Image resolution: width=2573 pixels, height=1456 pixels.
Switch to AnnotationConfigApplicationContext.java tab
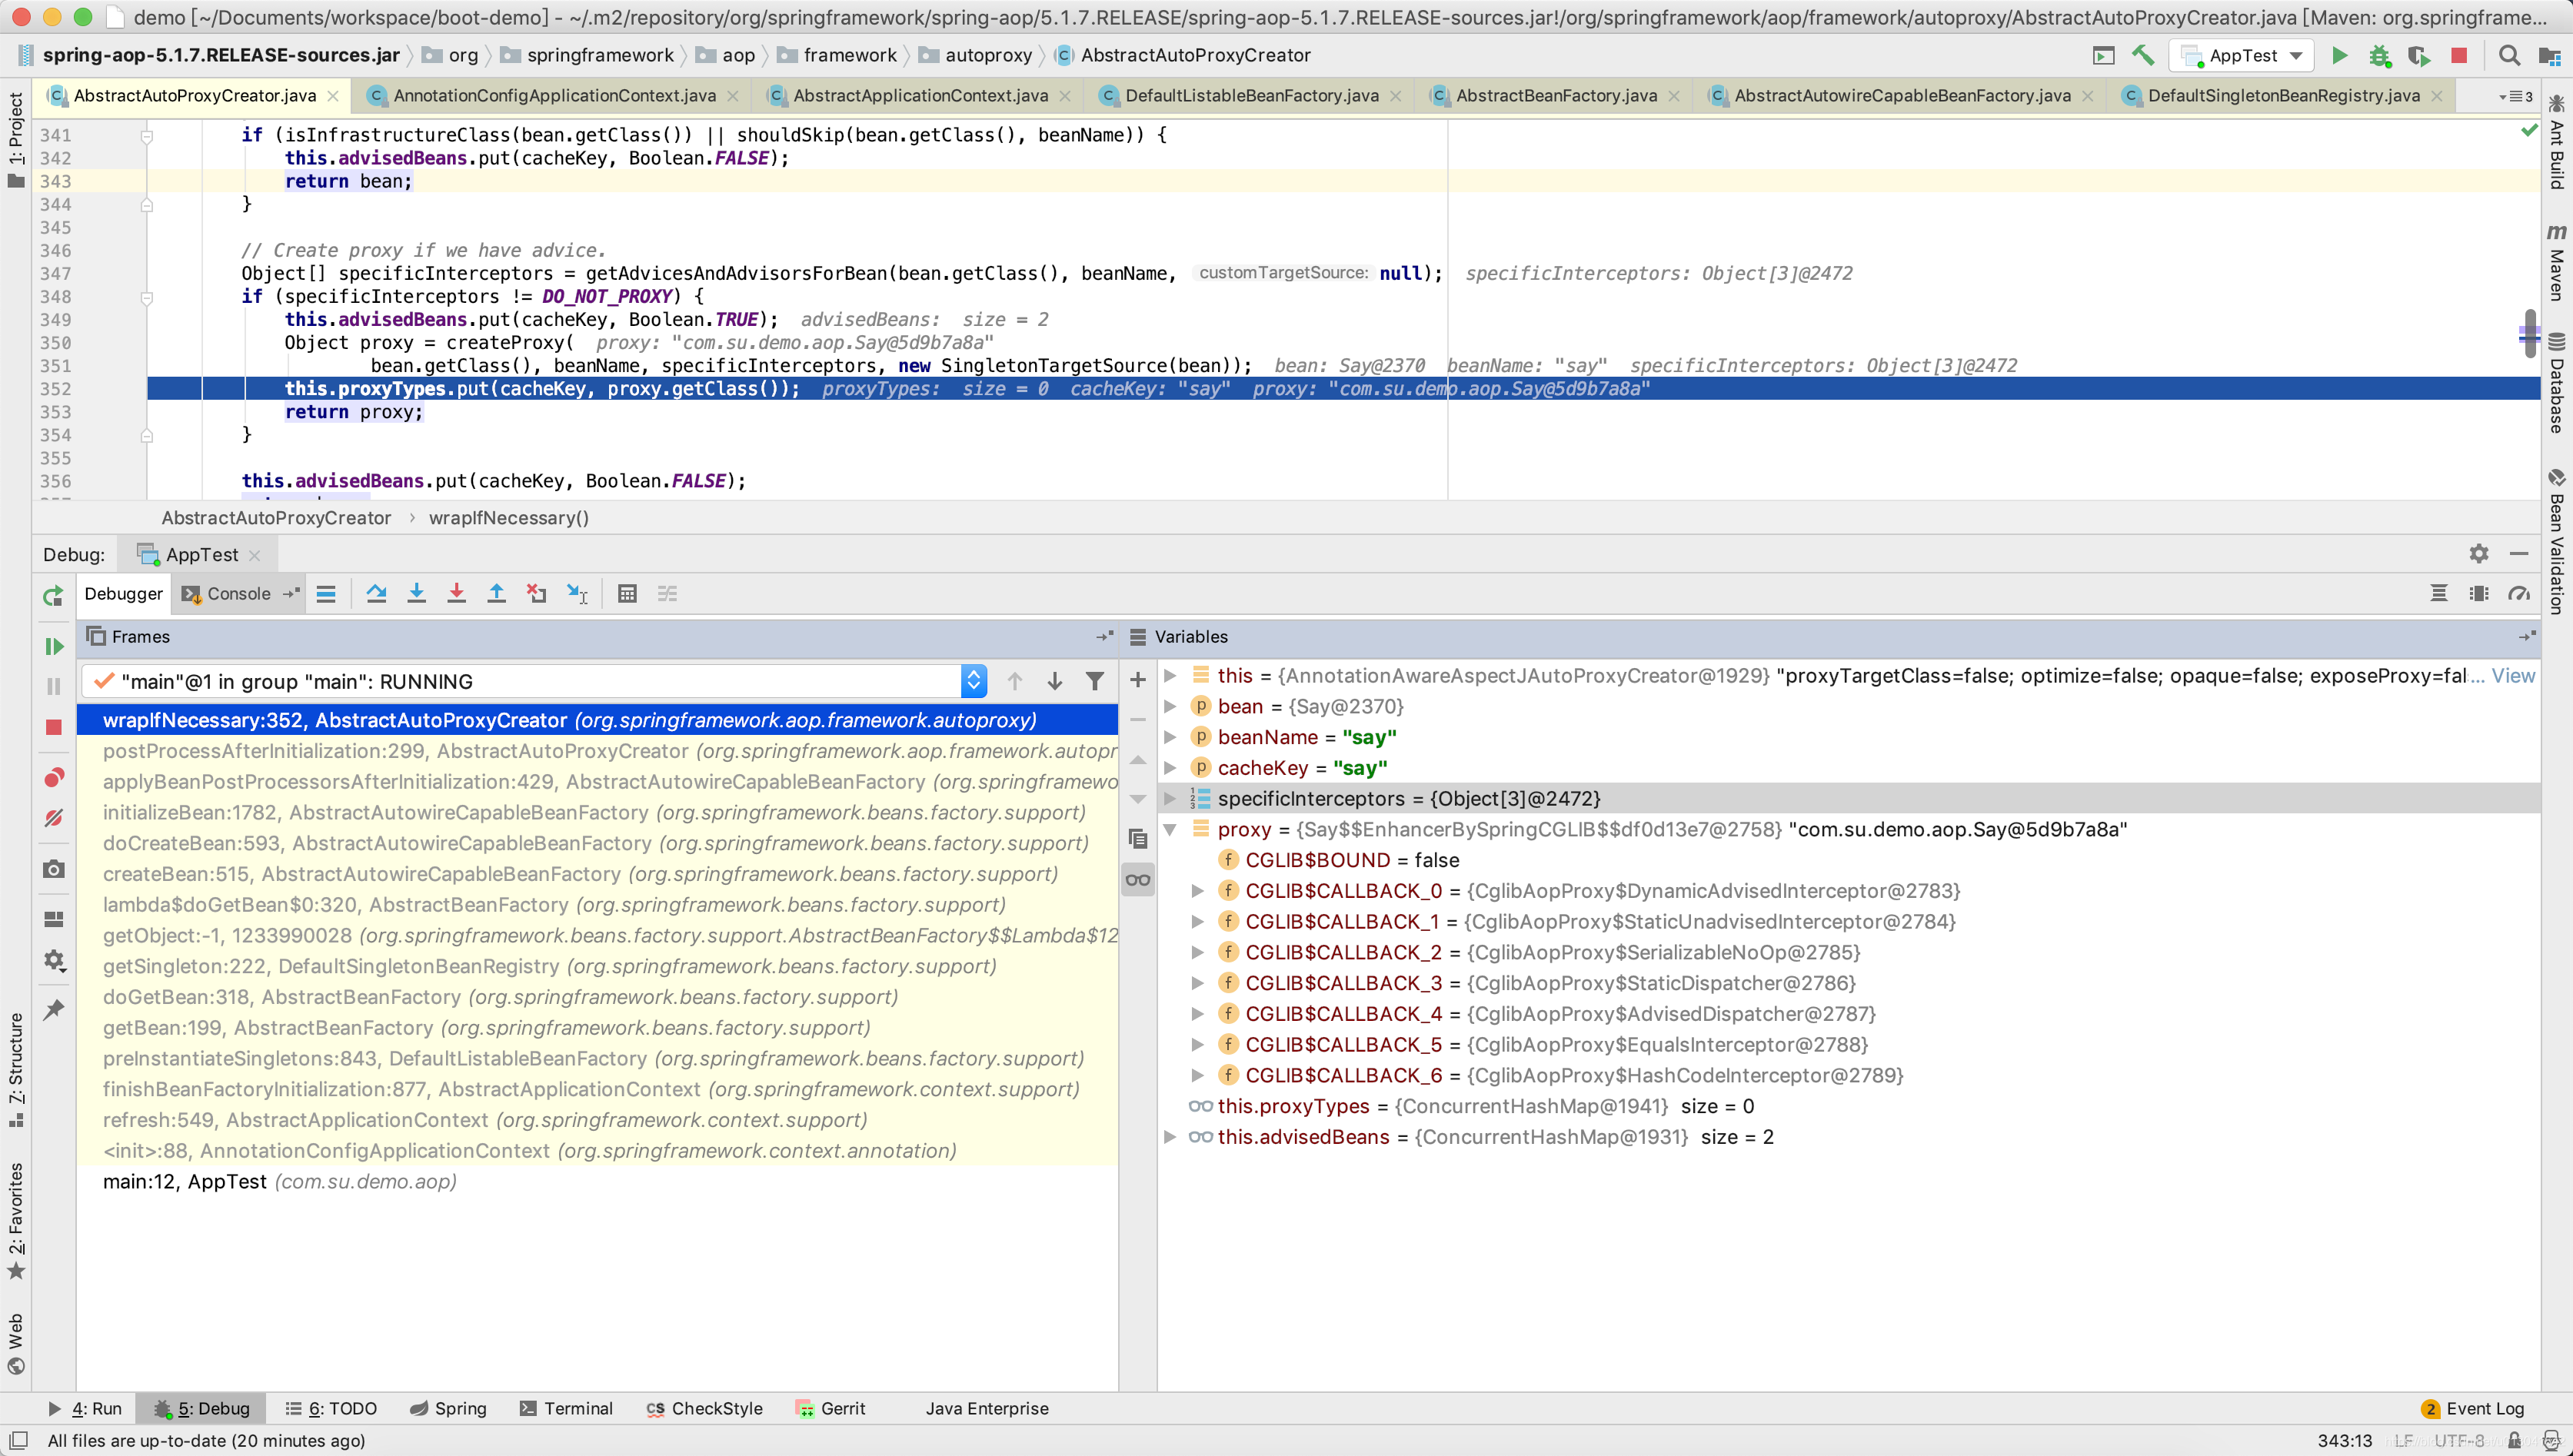pos(554,96)
